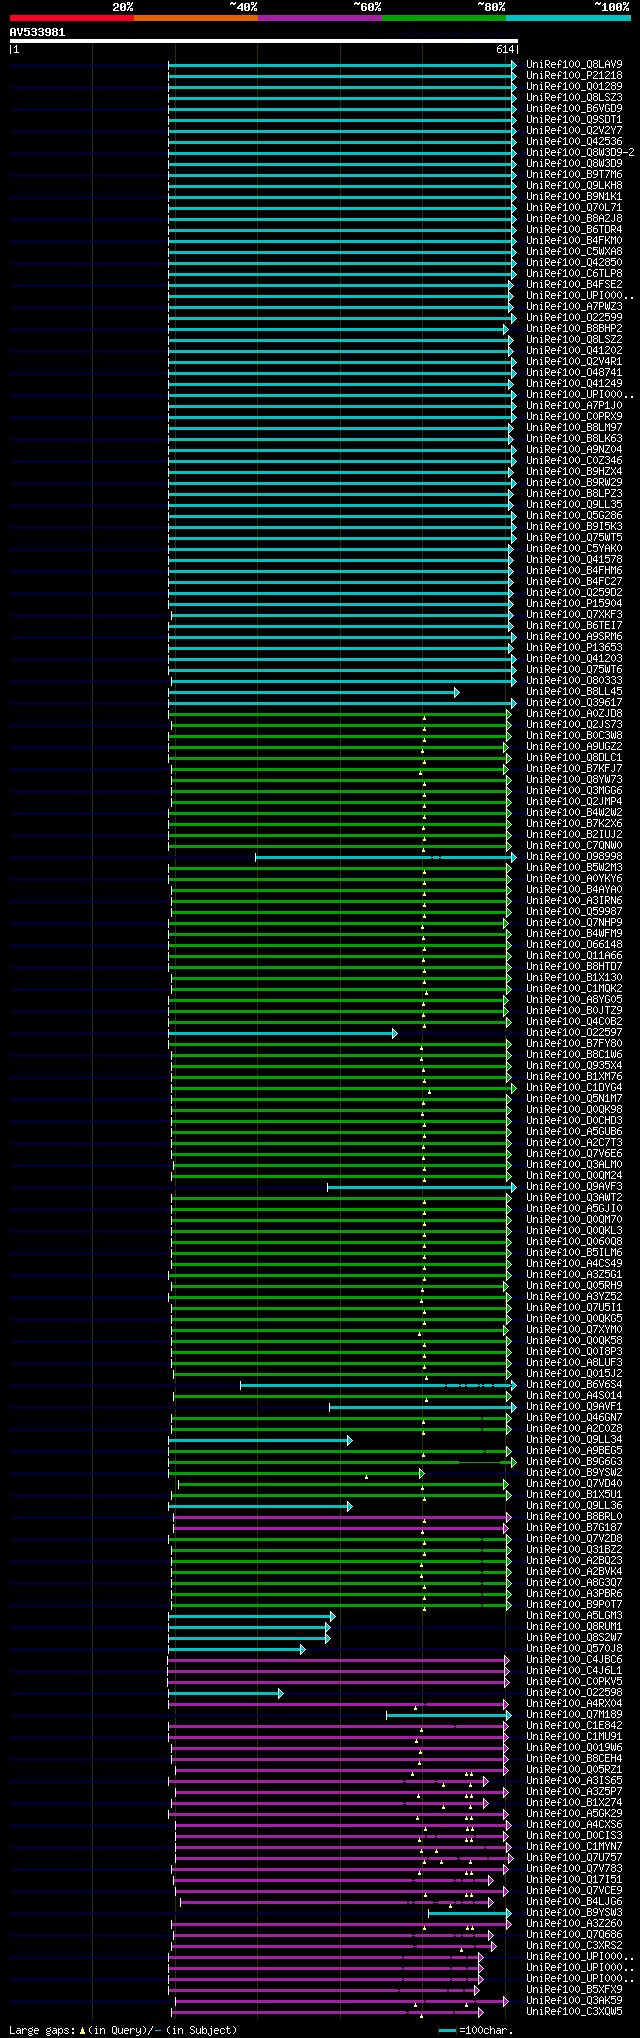Select label UniRef100_B9N1K1
The image size is (640, 2038).
pos(574,196)
